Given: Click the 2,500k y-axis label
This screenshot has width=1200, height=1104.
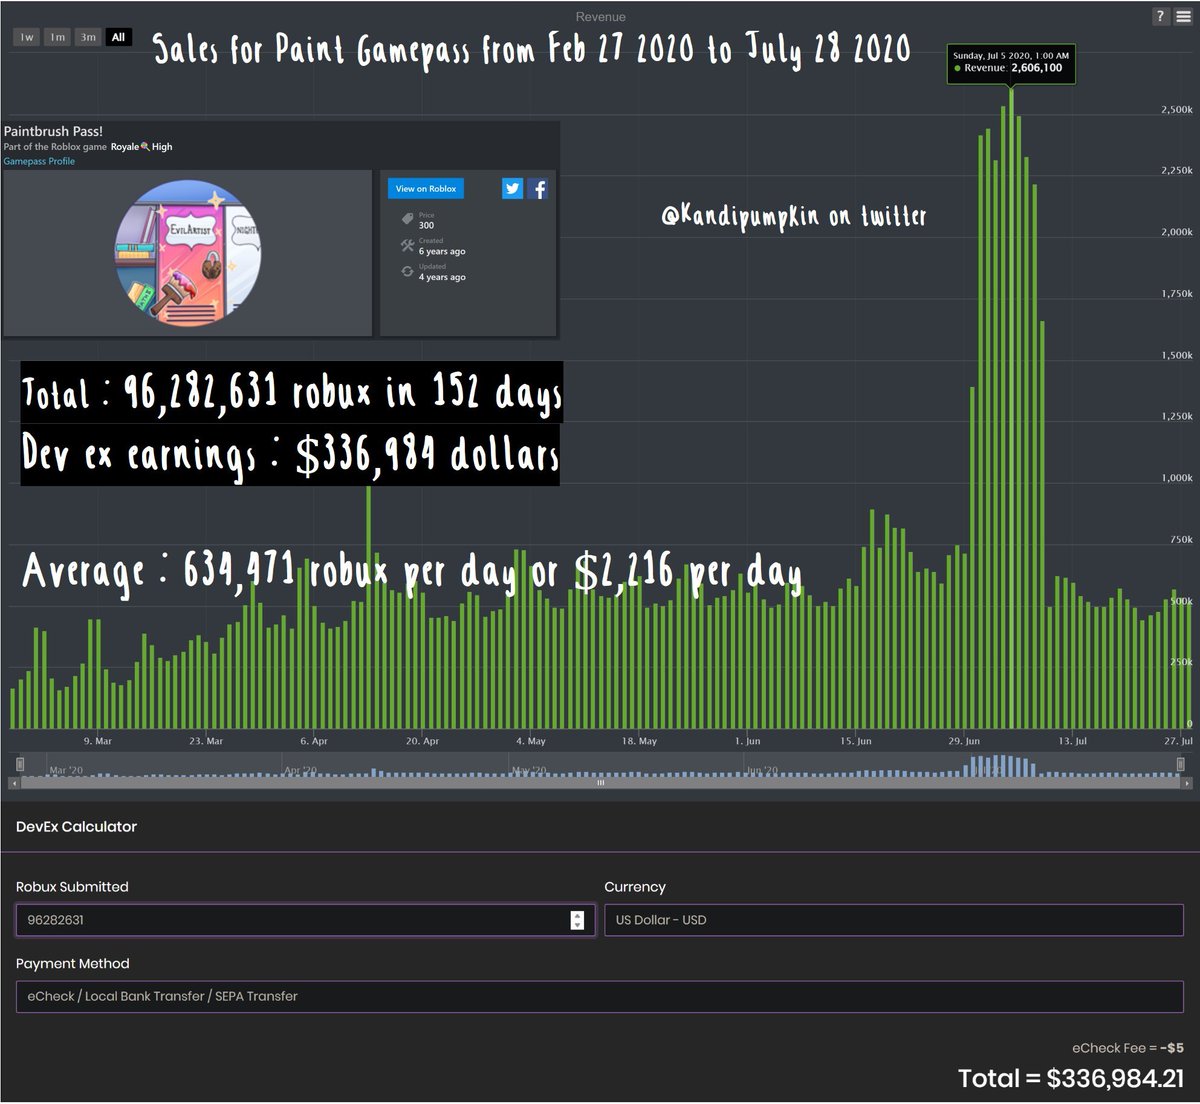Looking at the screenshot, I should [x=1177, y=110].
